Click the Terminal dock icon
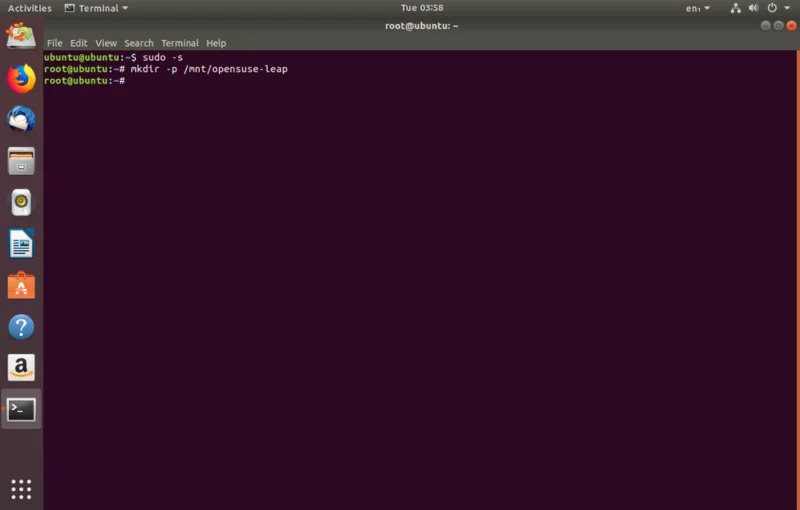This screenshot has height=510, width=800. pos(21,410)
